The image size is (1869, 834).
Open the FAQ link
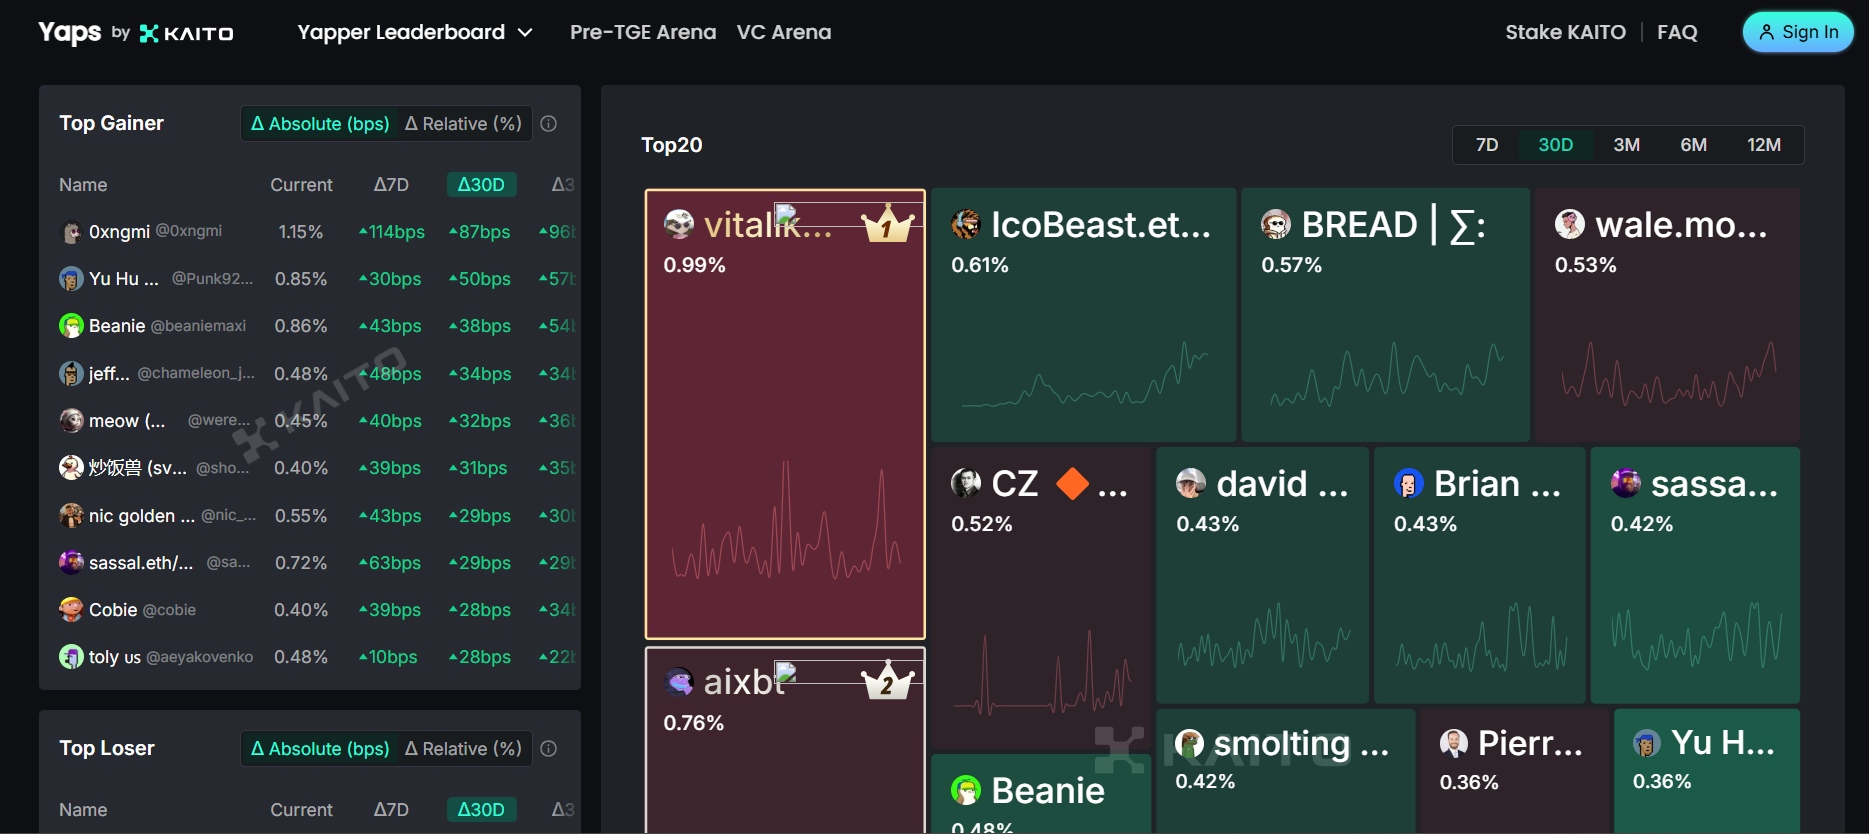pyautogui.click(x=1677, y=32)
